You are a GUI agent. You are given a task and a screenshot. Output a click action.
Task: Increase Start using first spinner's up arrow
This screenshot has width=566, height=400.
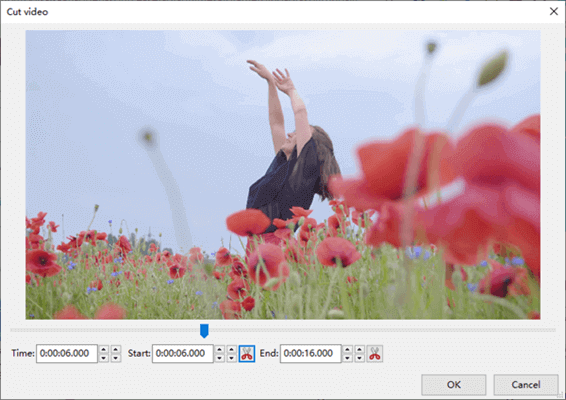[x=219, y=349]
